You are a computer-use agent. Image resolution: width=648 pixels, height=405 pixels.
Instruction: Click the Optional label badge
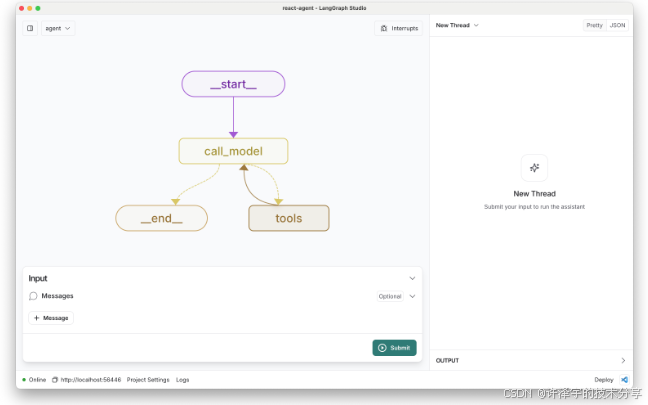click(x=390, y=296)
